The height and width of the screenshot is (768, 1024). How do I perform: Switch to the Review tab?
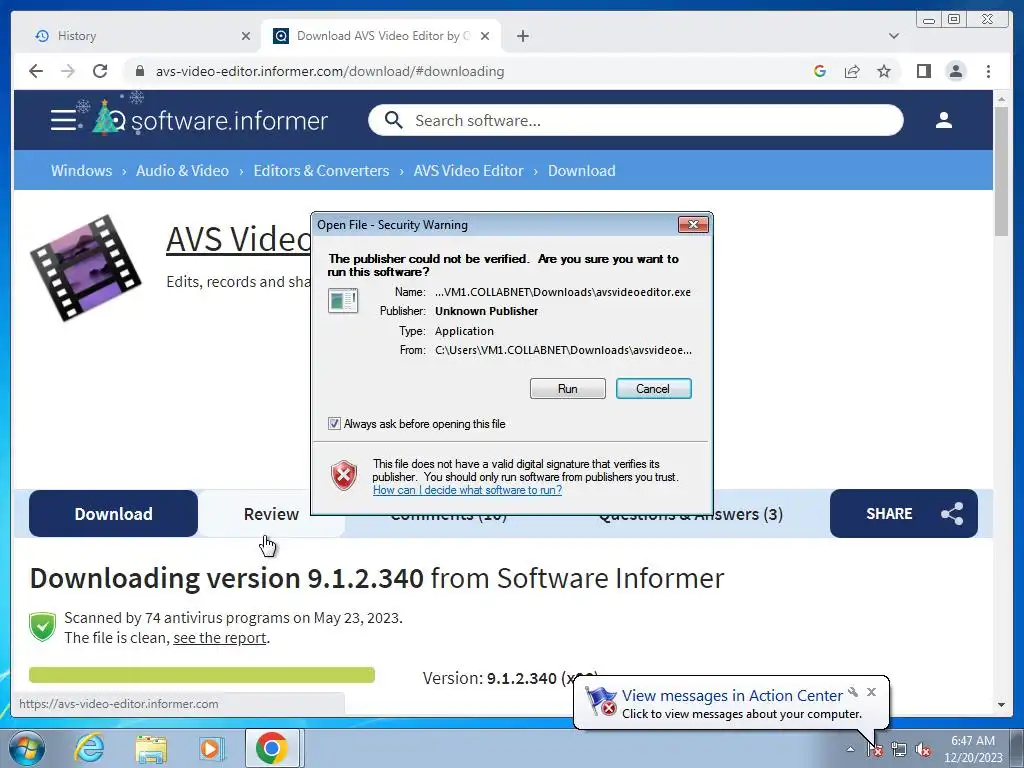coord(271,514)
